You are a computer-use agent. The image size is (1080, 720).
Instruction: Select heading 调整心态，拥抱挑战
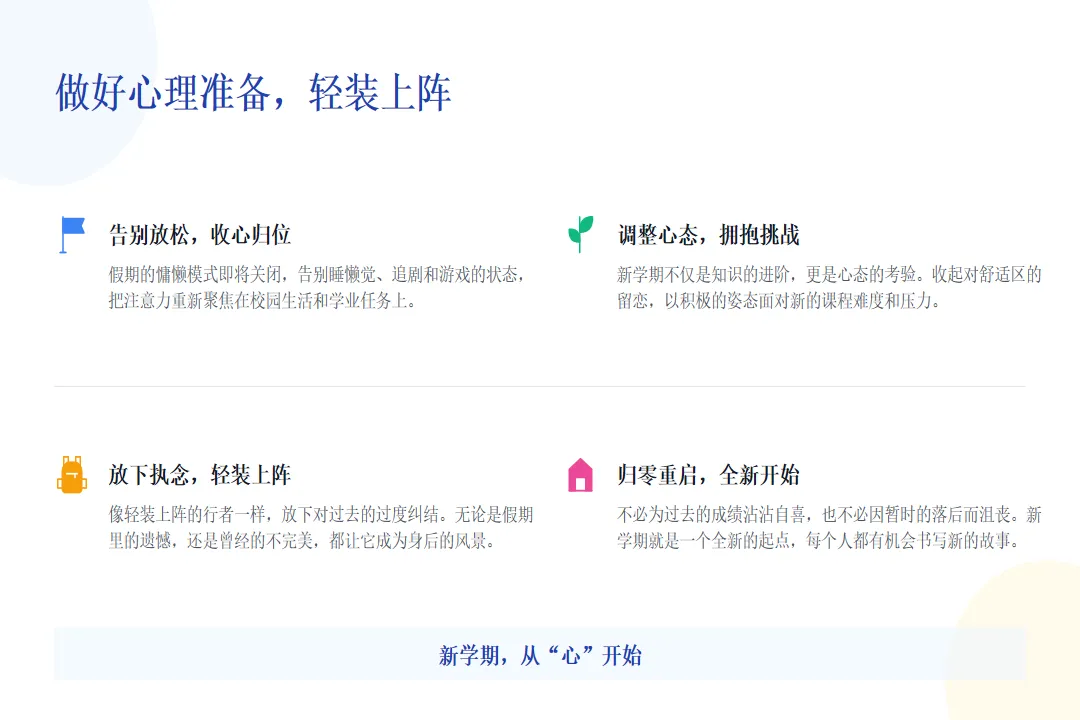point(708,235)
